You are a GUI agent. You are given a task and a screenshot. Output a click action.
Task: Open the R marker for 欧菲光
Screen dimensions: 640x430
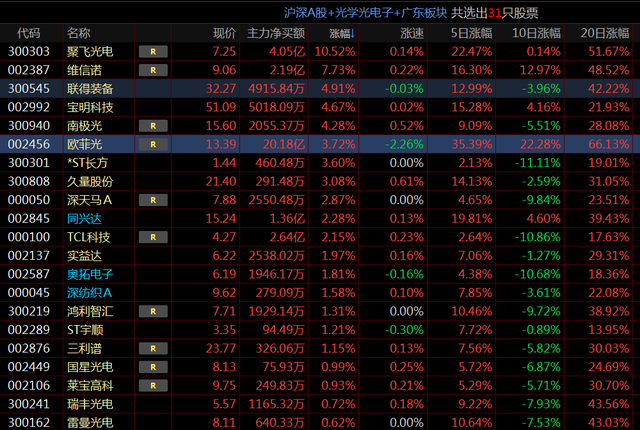pos(152,144)
